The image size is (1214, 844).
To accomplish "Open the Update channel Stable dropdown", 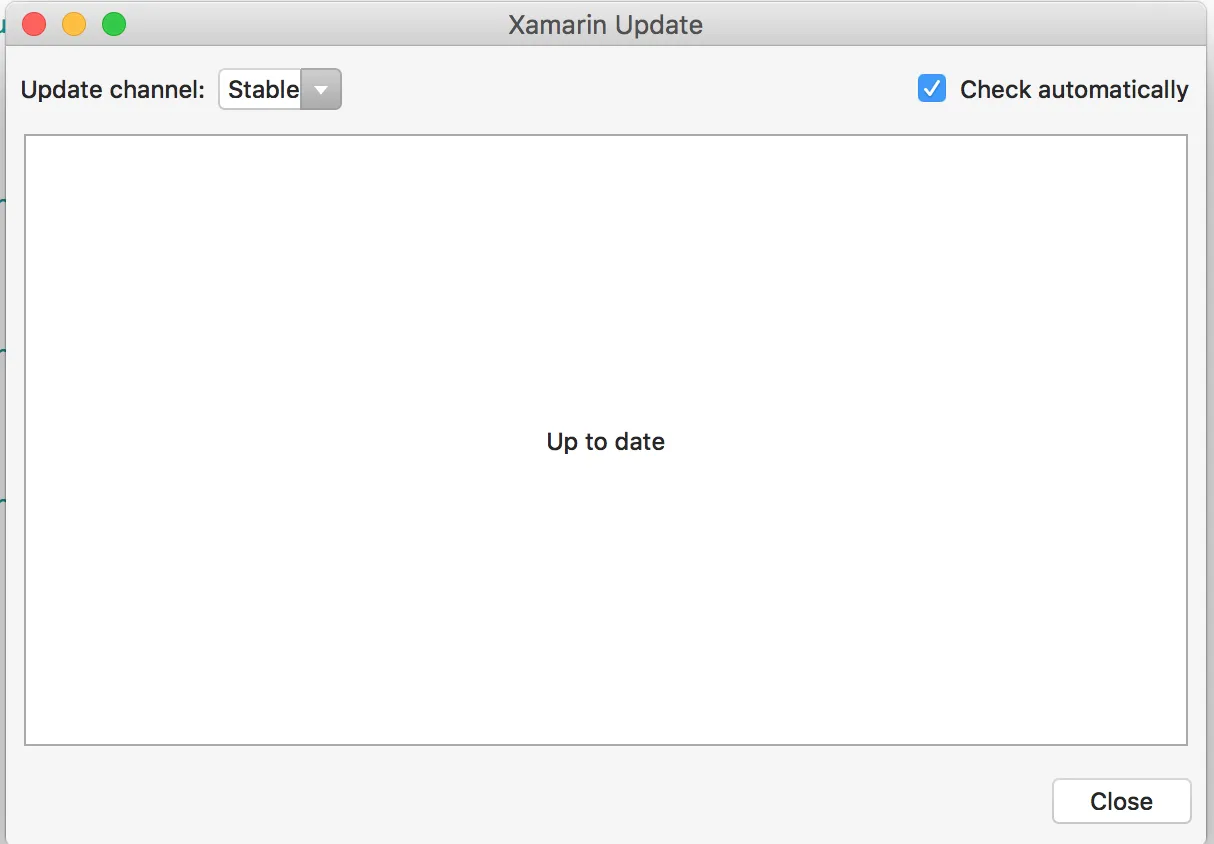I will click(x=280, y=89).
